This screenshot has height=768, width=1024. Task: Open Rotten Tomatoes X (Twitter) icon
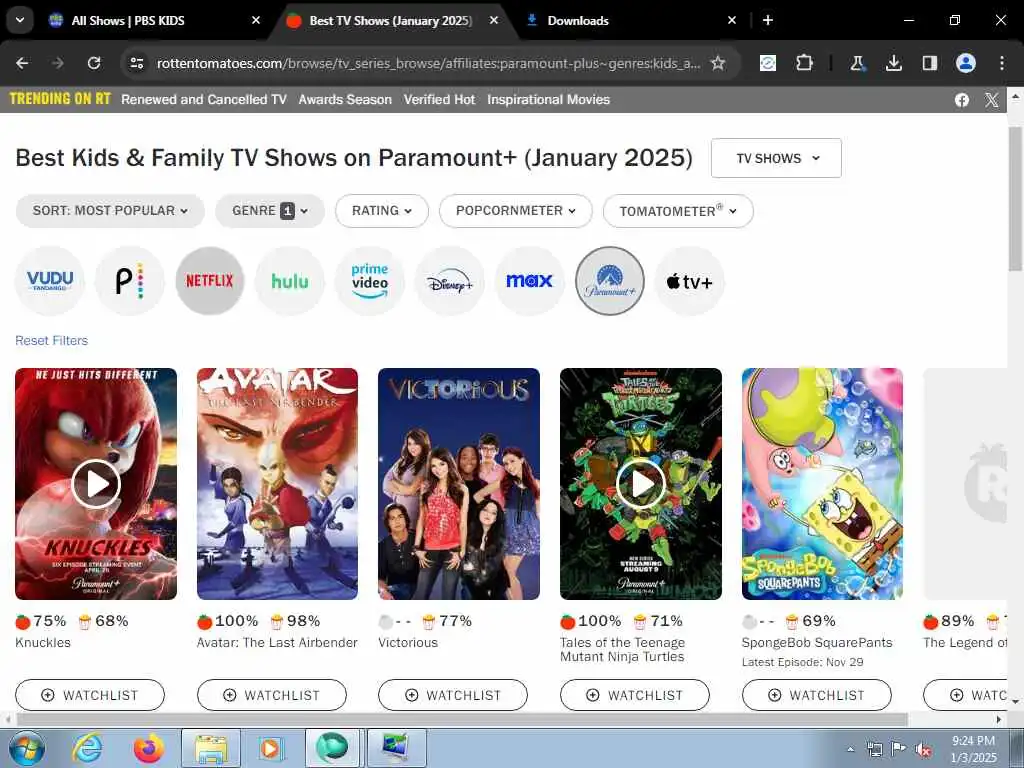(x=991, y=100)
